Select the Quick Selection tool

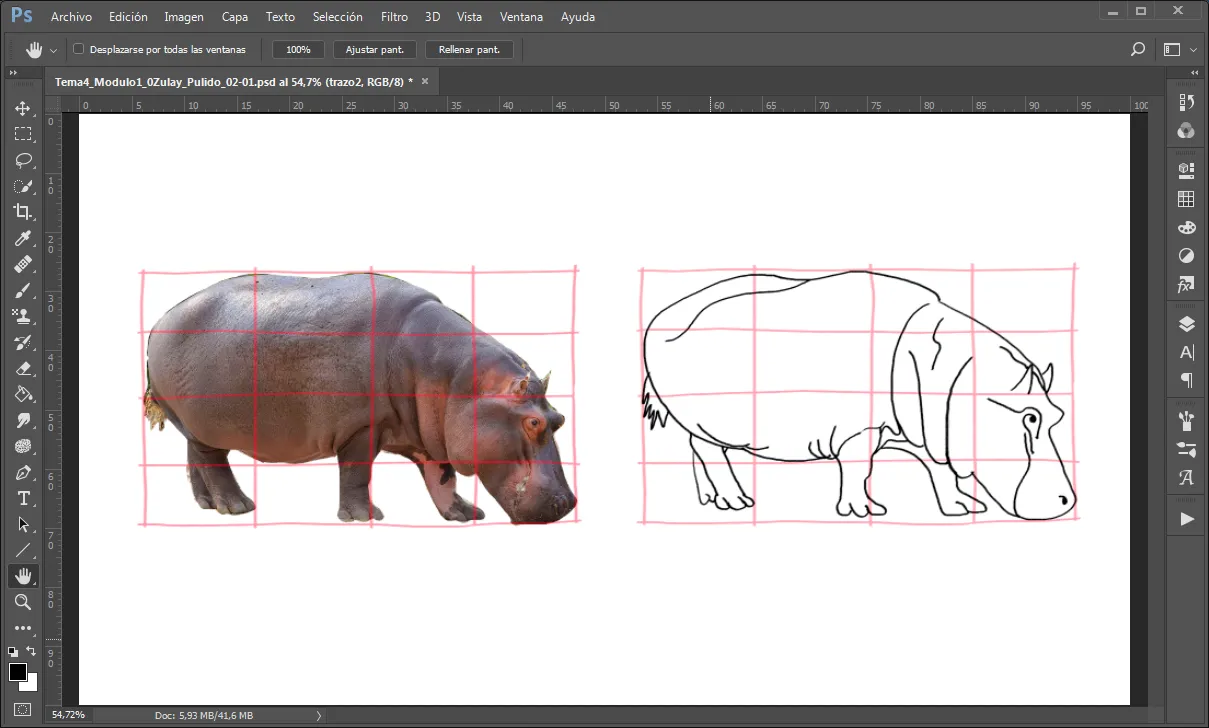coord(22,186)
